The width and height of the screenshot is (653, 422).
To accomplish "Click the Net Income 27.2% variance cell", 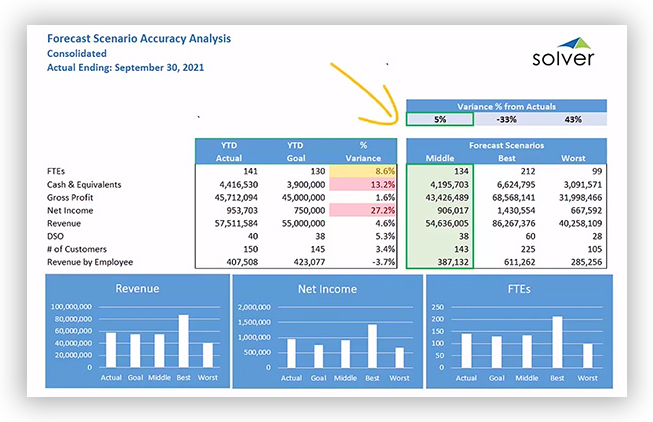I will point(362,210).
